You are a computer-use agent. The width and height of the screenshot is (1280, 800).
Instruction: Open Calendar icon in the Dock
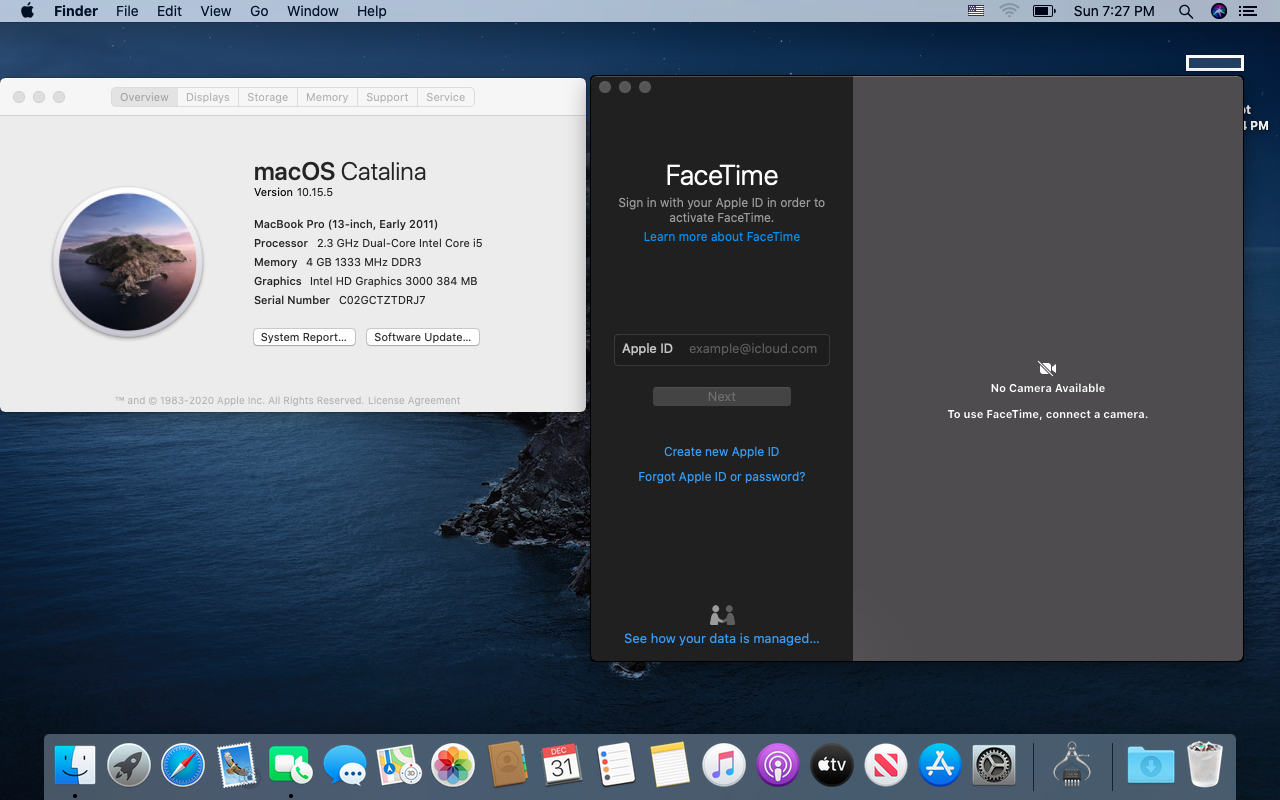click(561, 766)
